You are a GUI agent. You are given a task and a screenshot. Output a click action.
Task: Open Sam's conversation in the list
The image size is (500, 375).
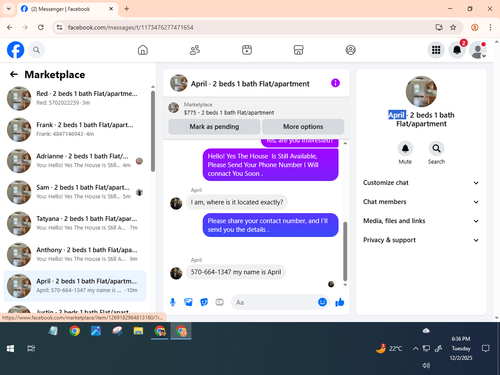point(75,192)
